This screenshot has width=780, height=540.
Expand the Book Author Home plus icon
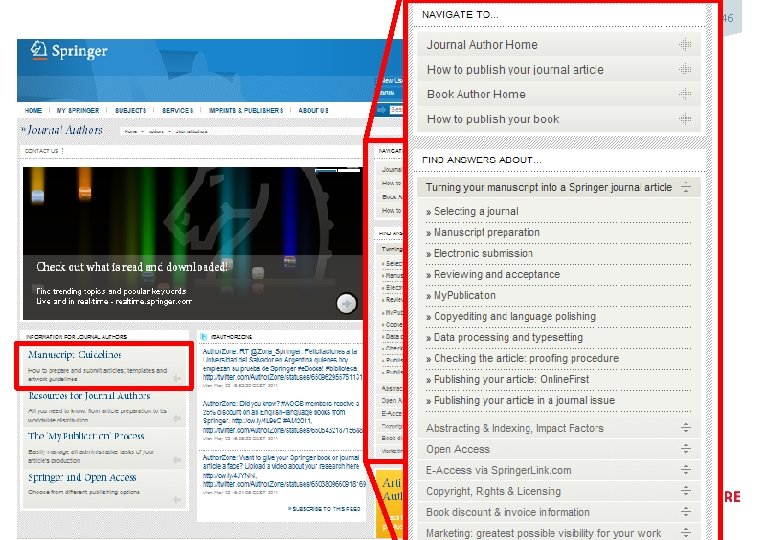click(x=685, y=93)
